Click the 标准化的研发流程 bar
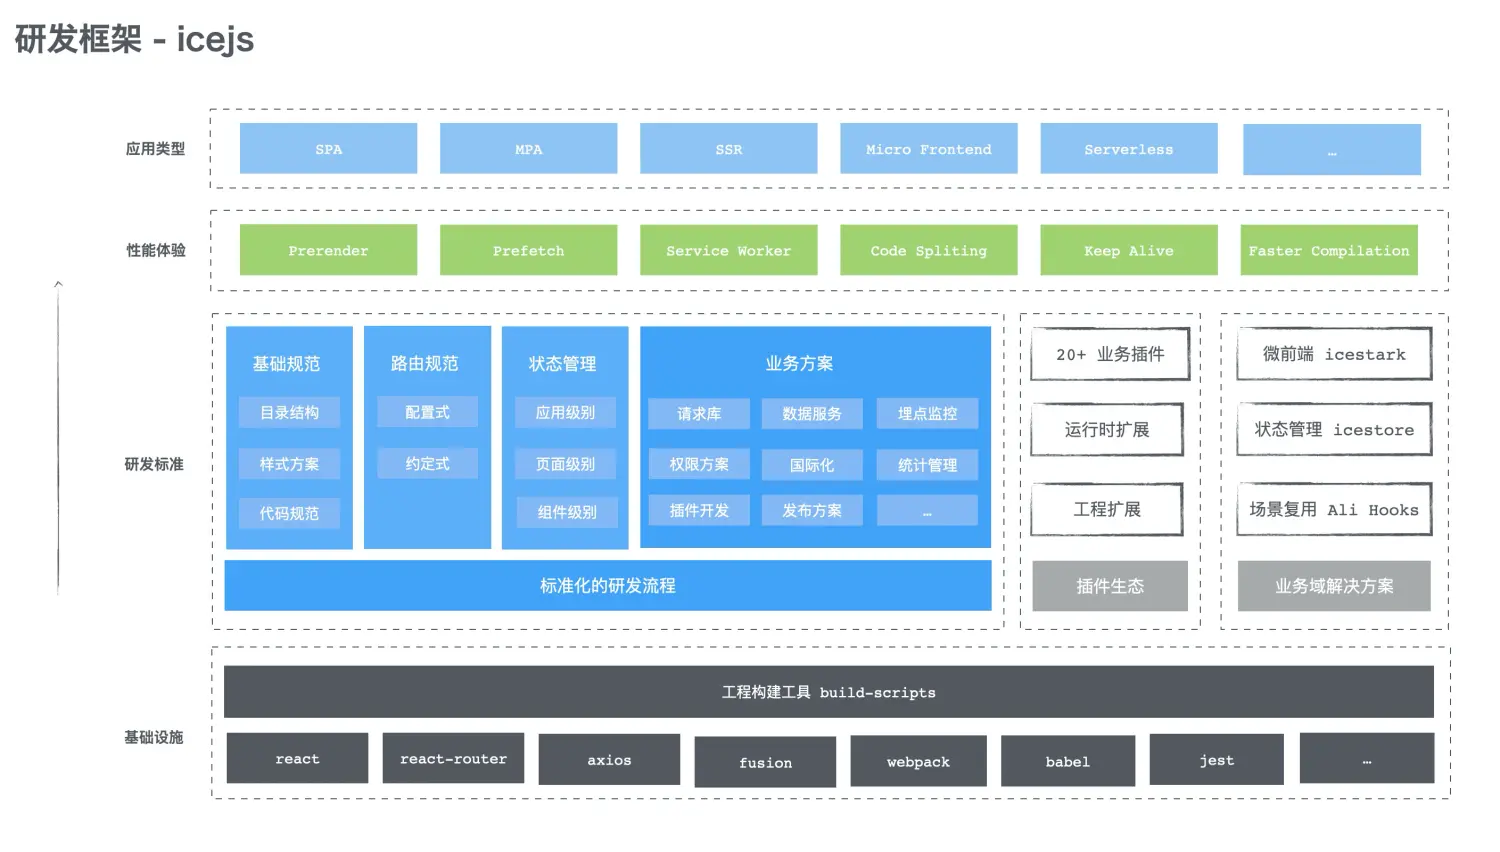Screen dimensions: 1500x852 point(608,585)
